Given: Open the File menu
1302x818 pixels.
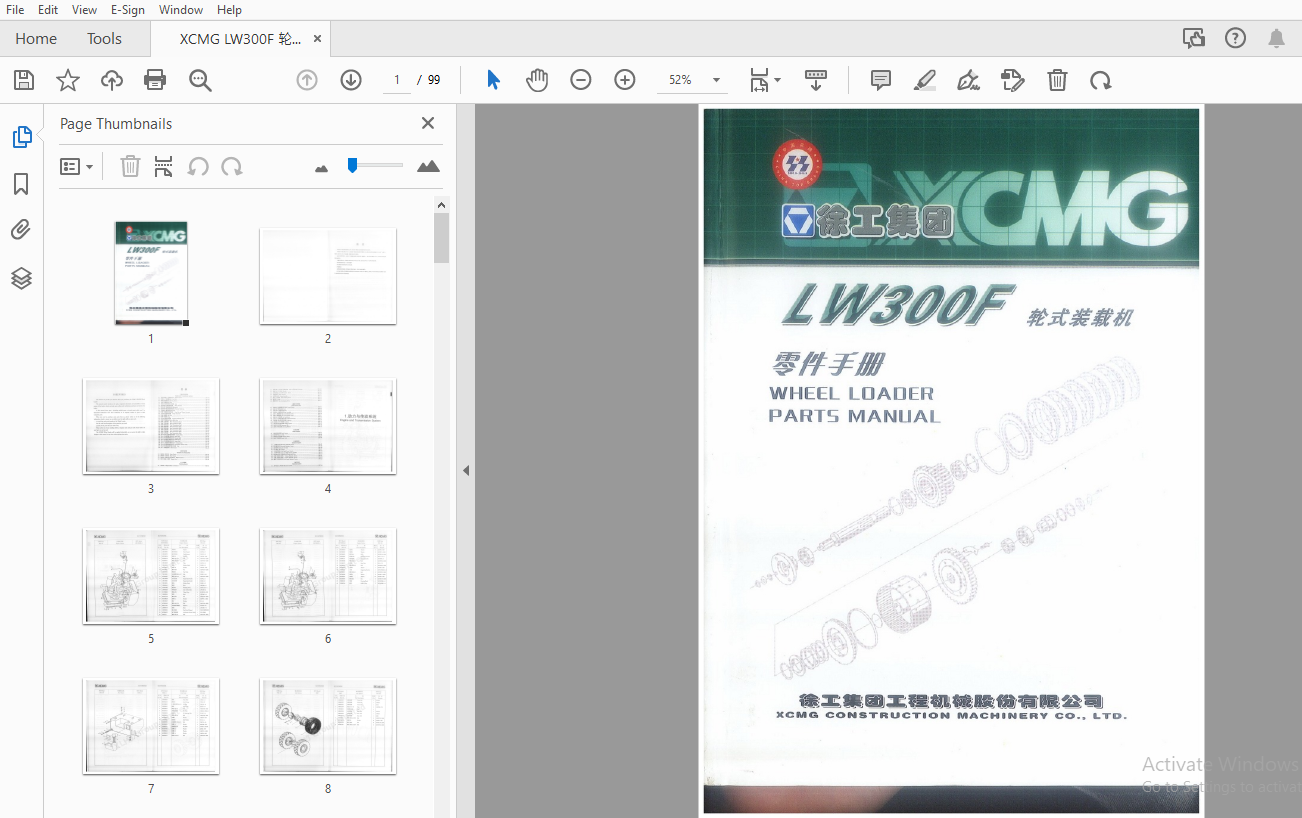Looking at the screenshot, I should (15, 9).
